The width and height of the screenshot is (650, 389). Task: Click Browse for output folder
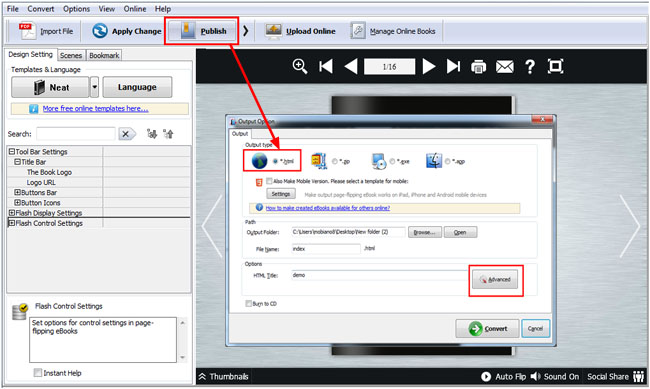point(424,232)
